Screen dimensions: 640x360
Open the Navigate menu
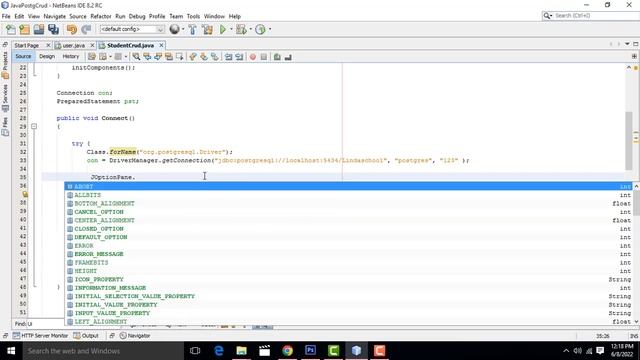click(55, 16)
